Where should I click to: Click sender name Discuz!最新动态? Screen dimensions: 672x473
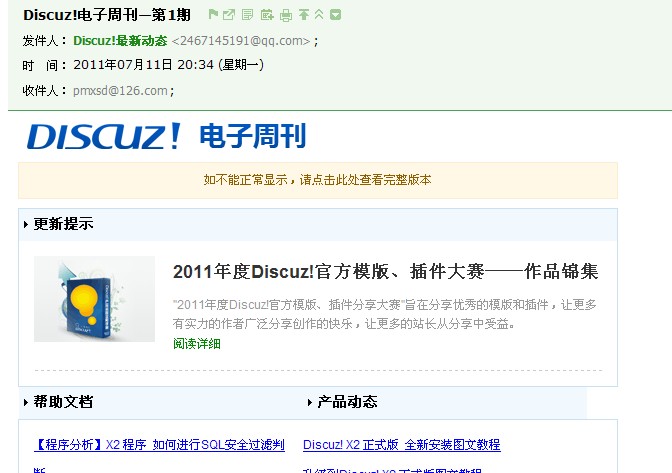120,41
